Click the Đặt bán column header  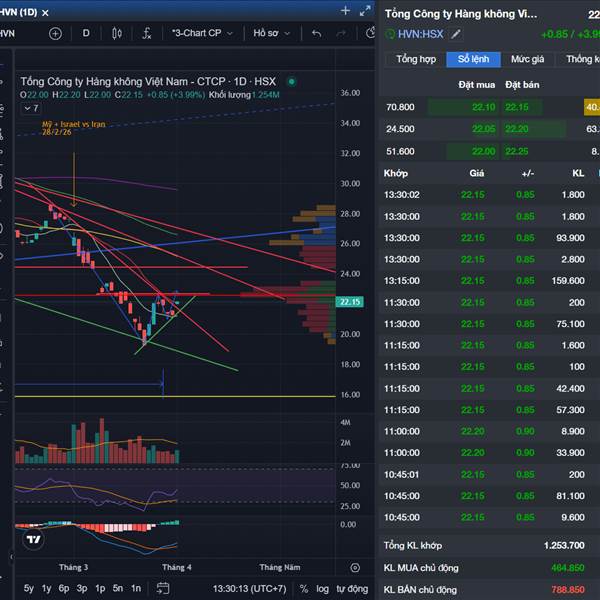[522, 85]
